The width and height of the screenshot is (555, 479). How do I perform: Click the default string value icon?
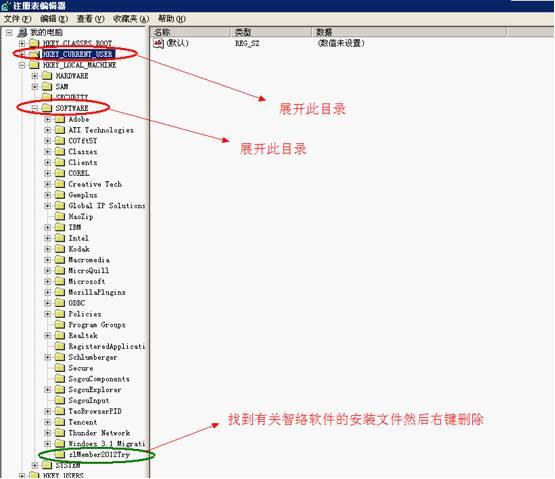pyautogui.click(x=158, y=43)
